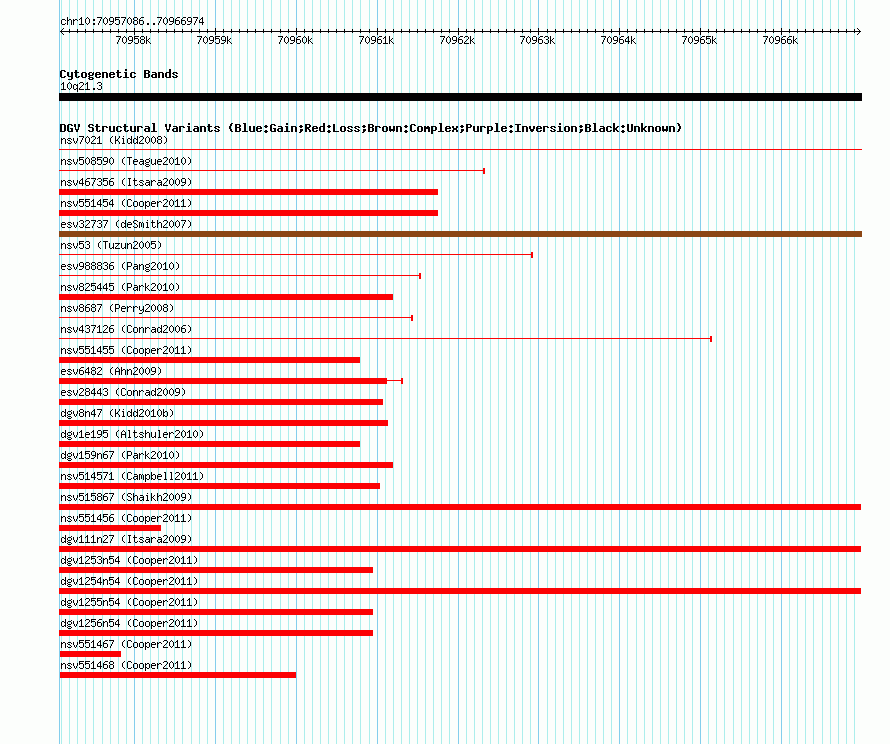Open variant nsv551467 (Cooper2011) label
890x744 pixels.
tap(126, 644)
